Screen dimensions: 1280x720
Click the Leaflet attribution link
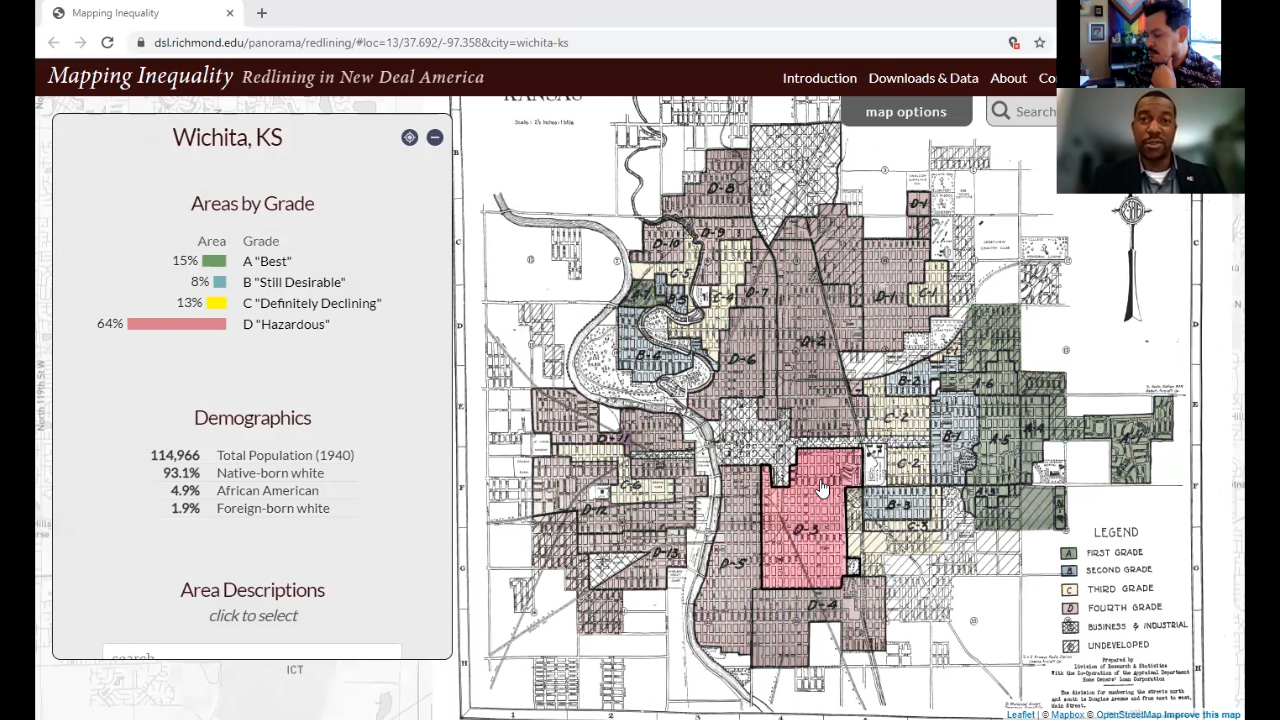1020,715
